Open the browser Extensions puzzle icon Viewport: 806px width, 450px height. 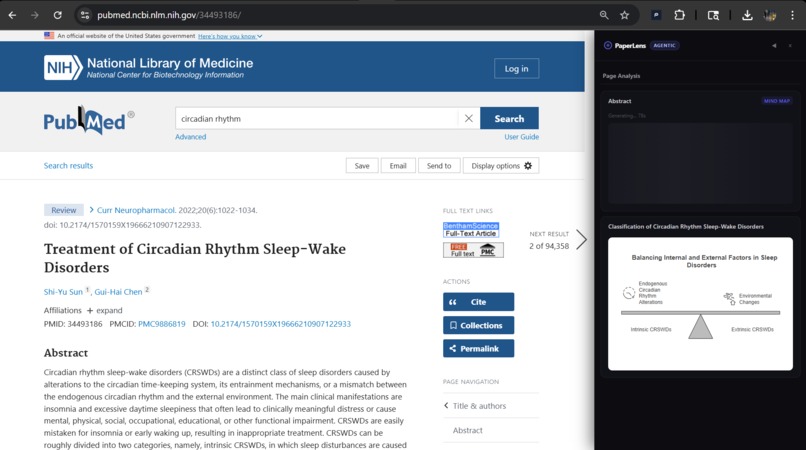click(x=680, y=15)
